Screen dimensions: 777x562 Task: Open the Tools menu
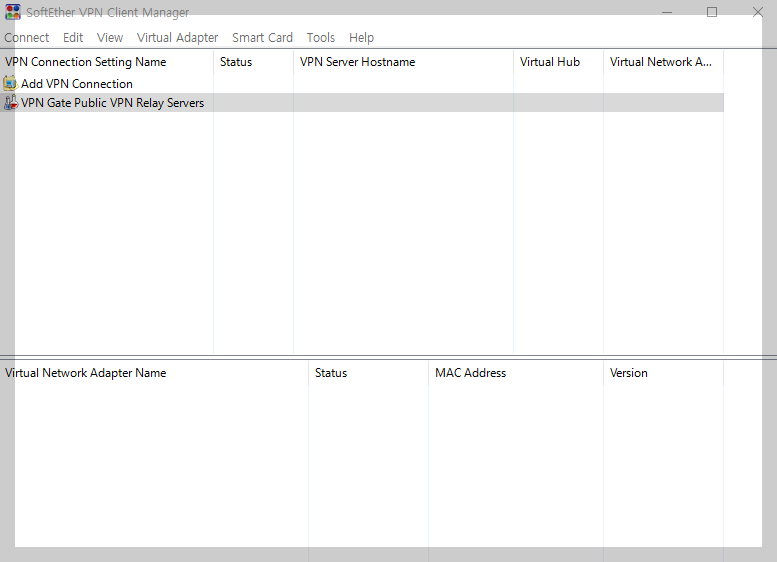click(321, 38)
